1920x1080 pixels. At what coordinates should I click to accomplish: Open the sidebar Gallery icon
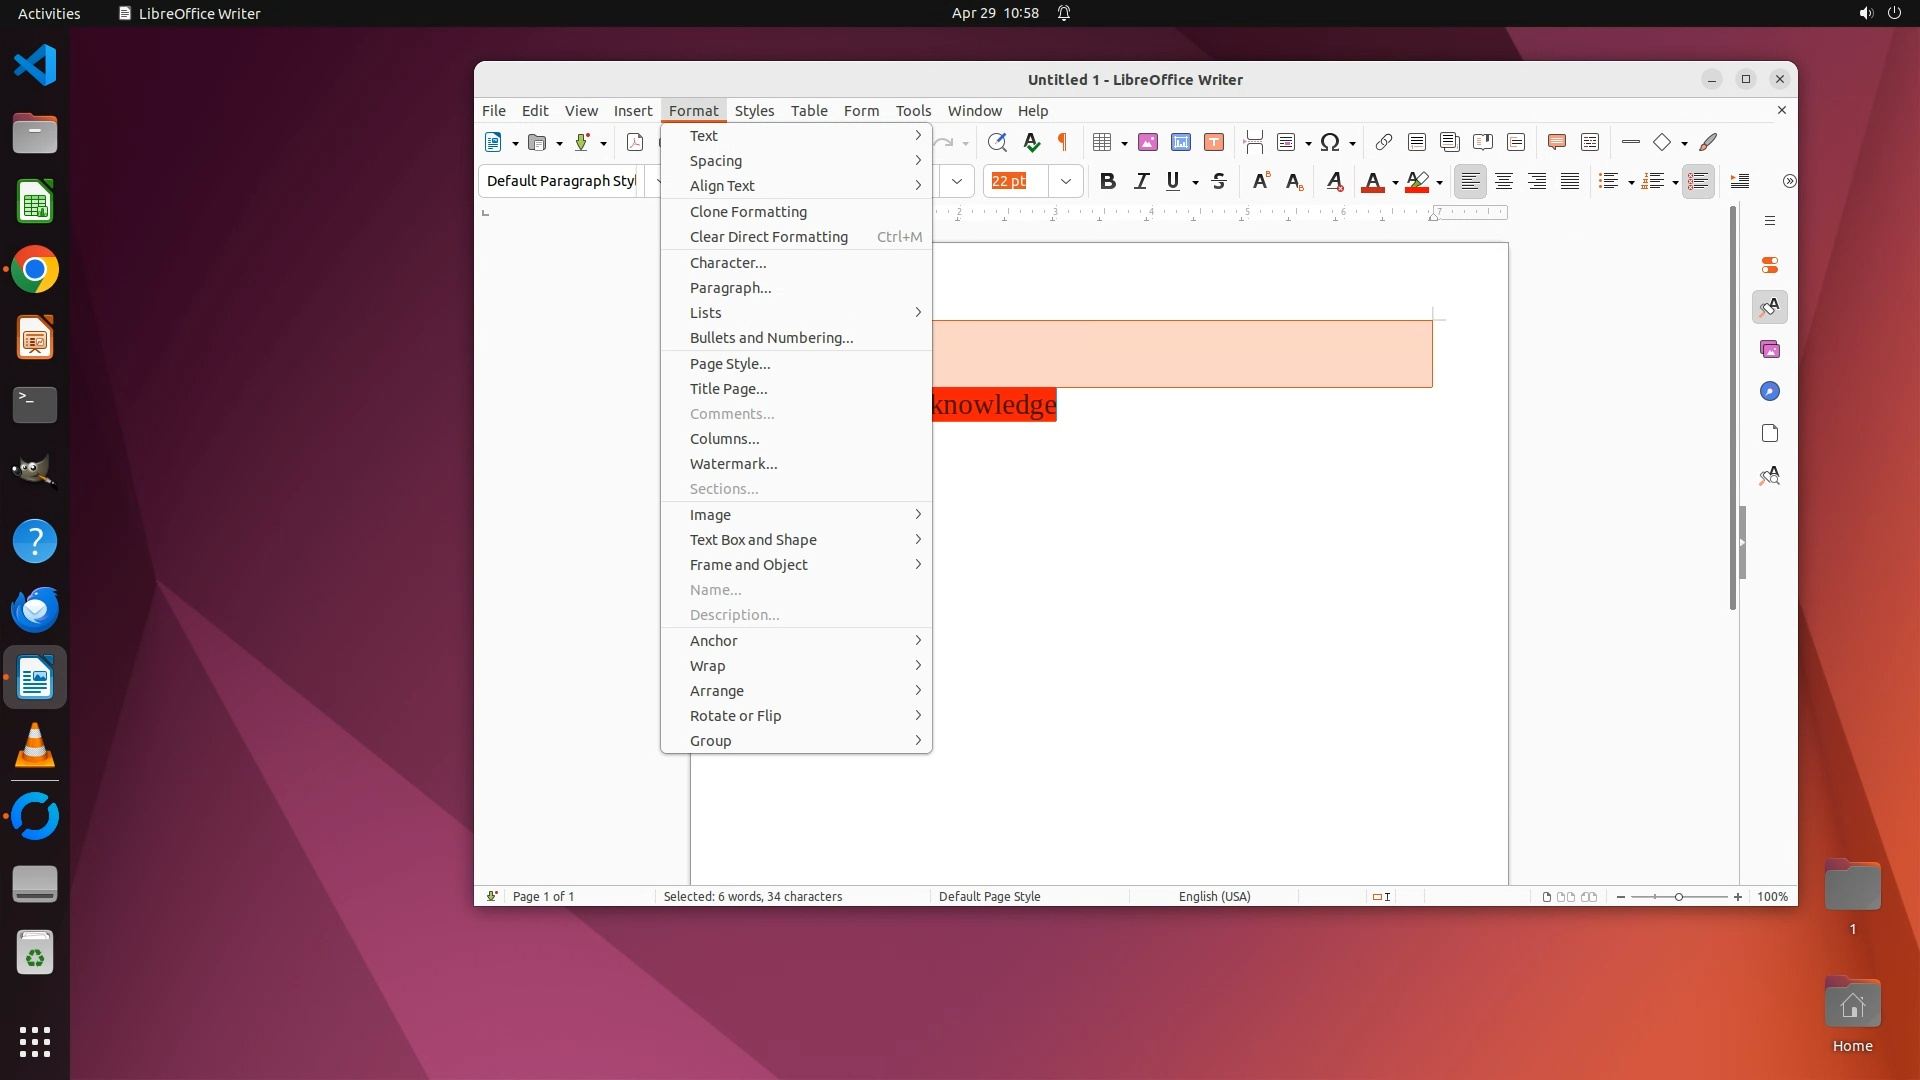tap(1769, 349)
